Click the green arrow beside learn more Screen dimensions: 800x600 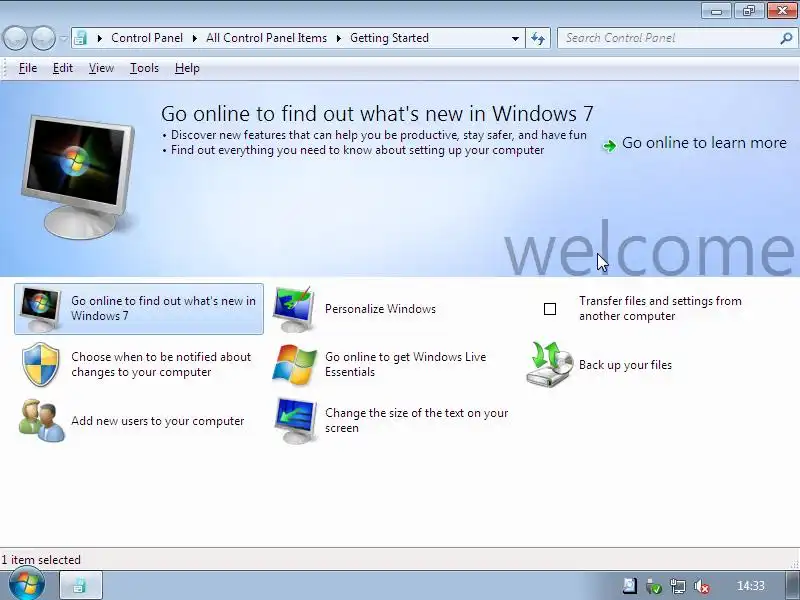pyautogui.click(x=609, y=146)
